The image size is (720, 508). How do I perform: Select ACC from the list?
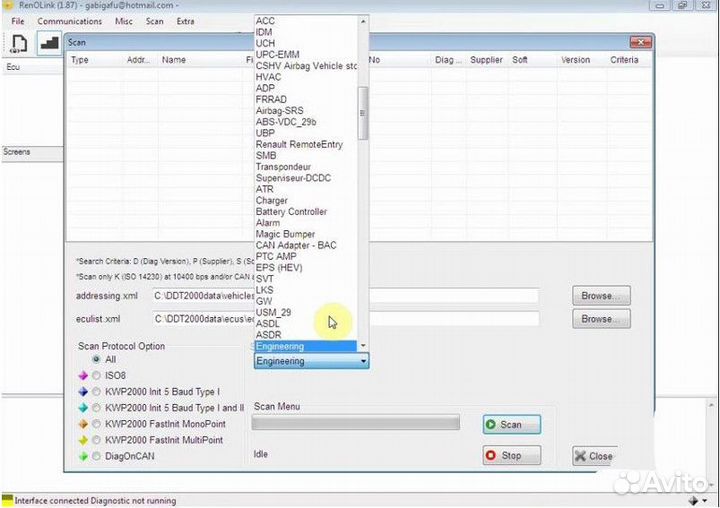coord(305,21)
